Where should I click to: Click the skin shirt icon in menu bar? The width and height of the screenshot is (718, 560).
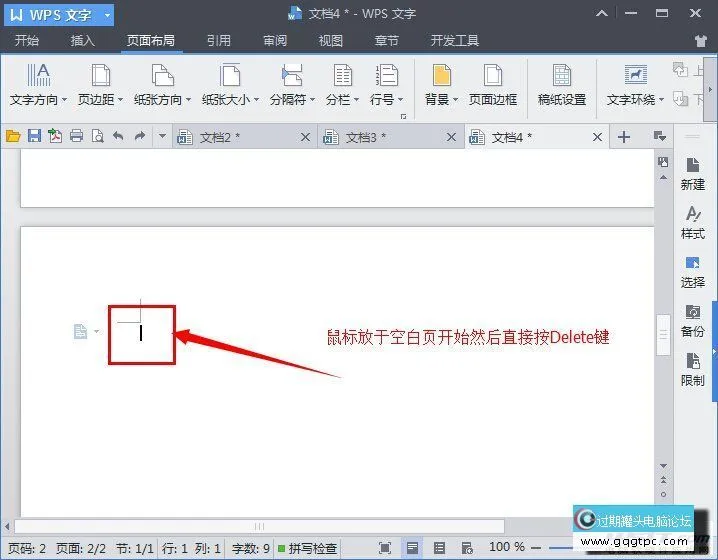tap(701, 41)
